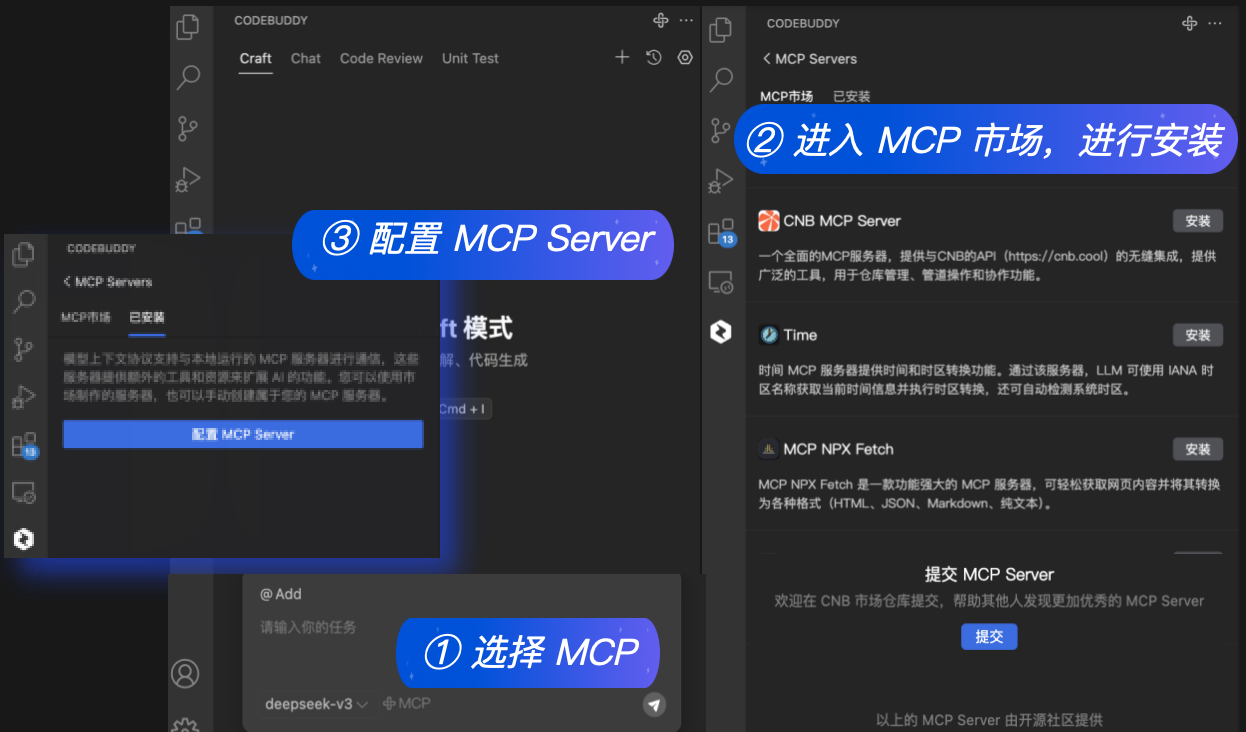Click the 配置 MCP Server button
The height and width of the screenshot is (732, 1246).
click(243, 434)
